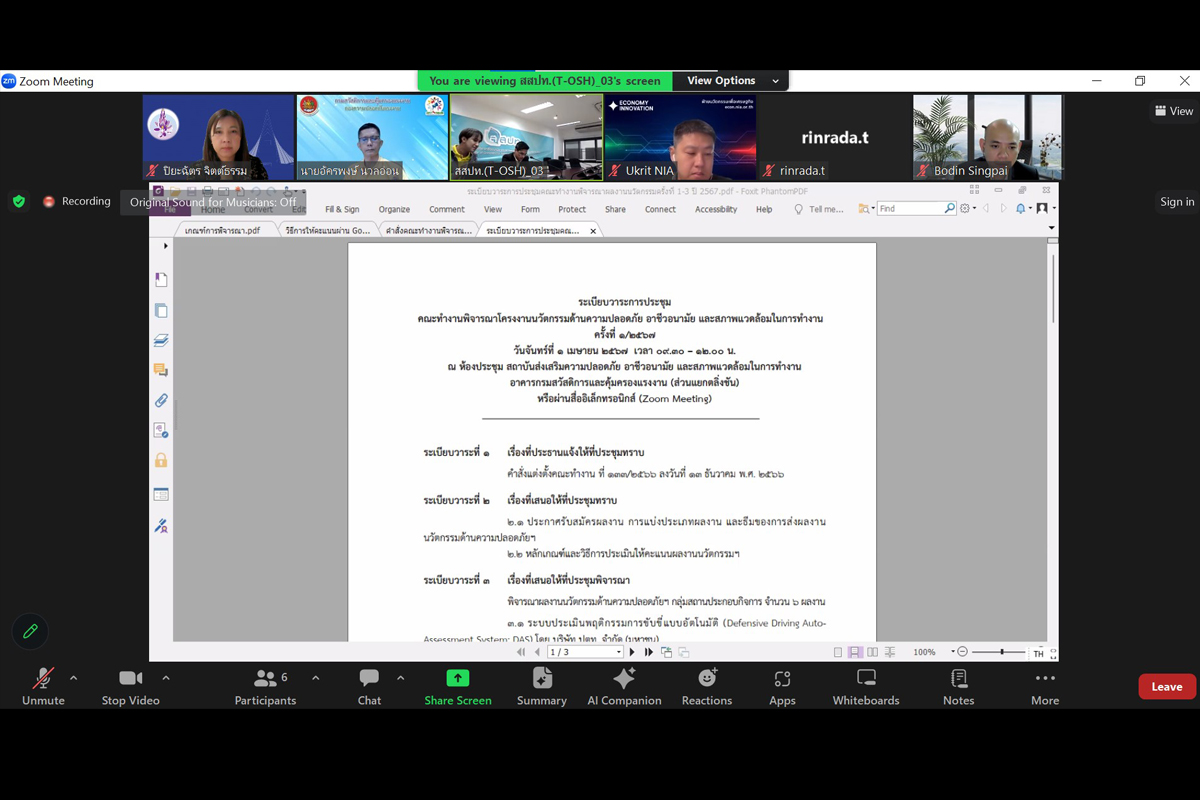Click the Apps icon

click(782, 686)
